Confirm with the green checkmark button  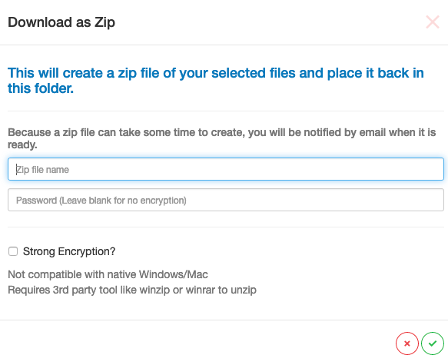click(x=432, y=343)
